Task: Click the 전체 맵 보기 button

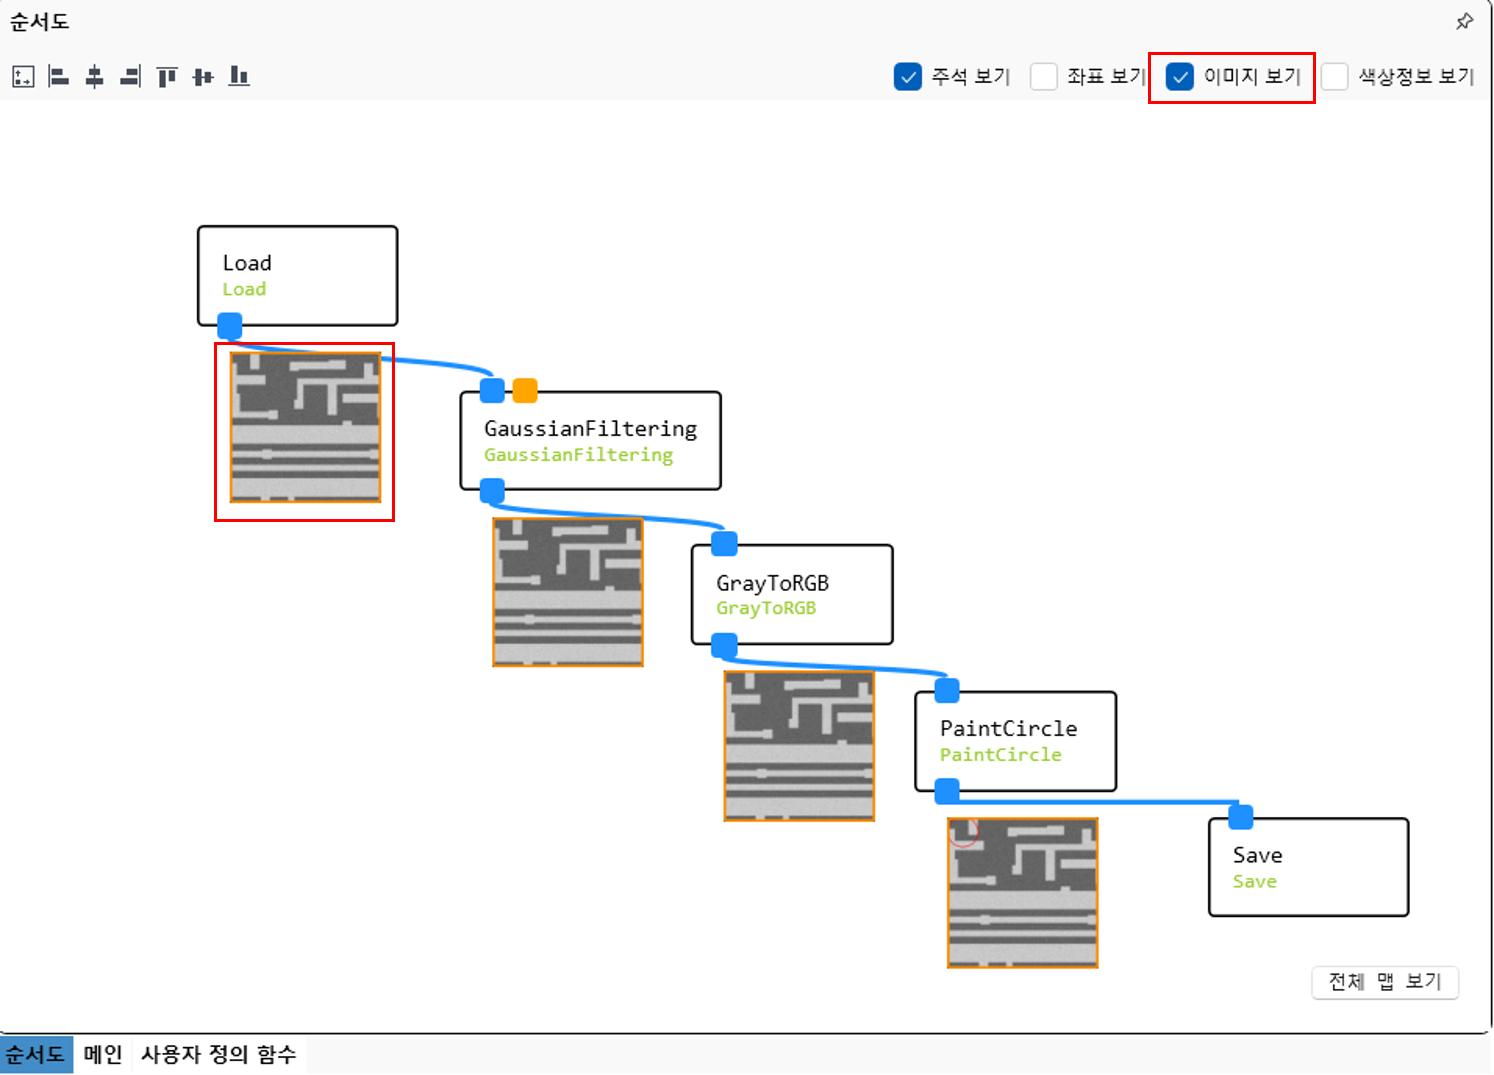Action: tap(1384, 982)
